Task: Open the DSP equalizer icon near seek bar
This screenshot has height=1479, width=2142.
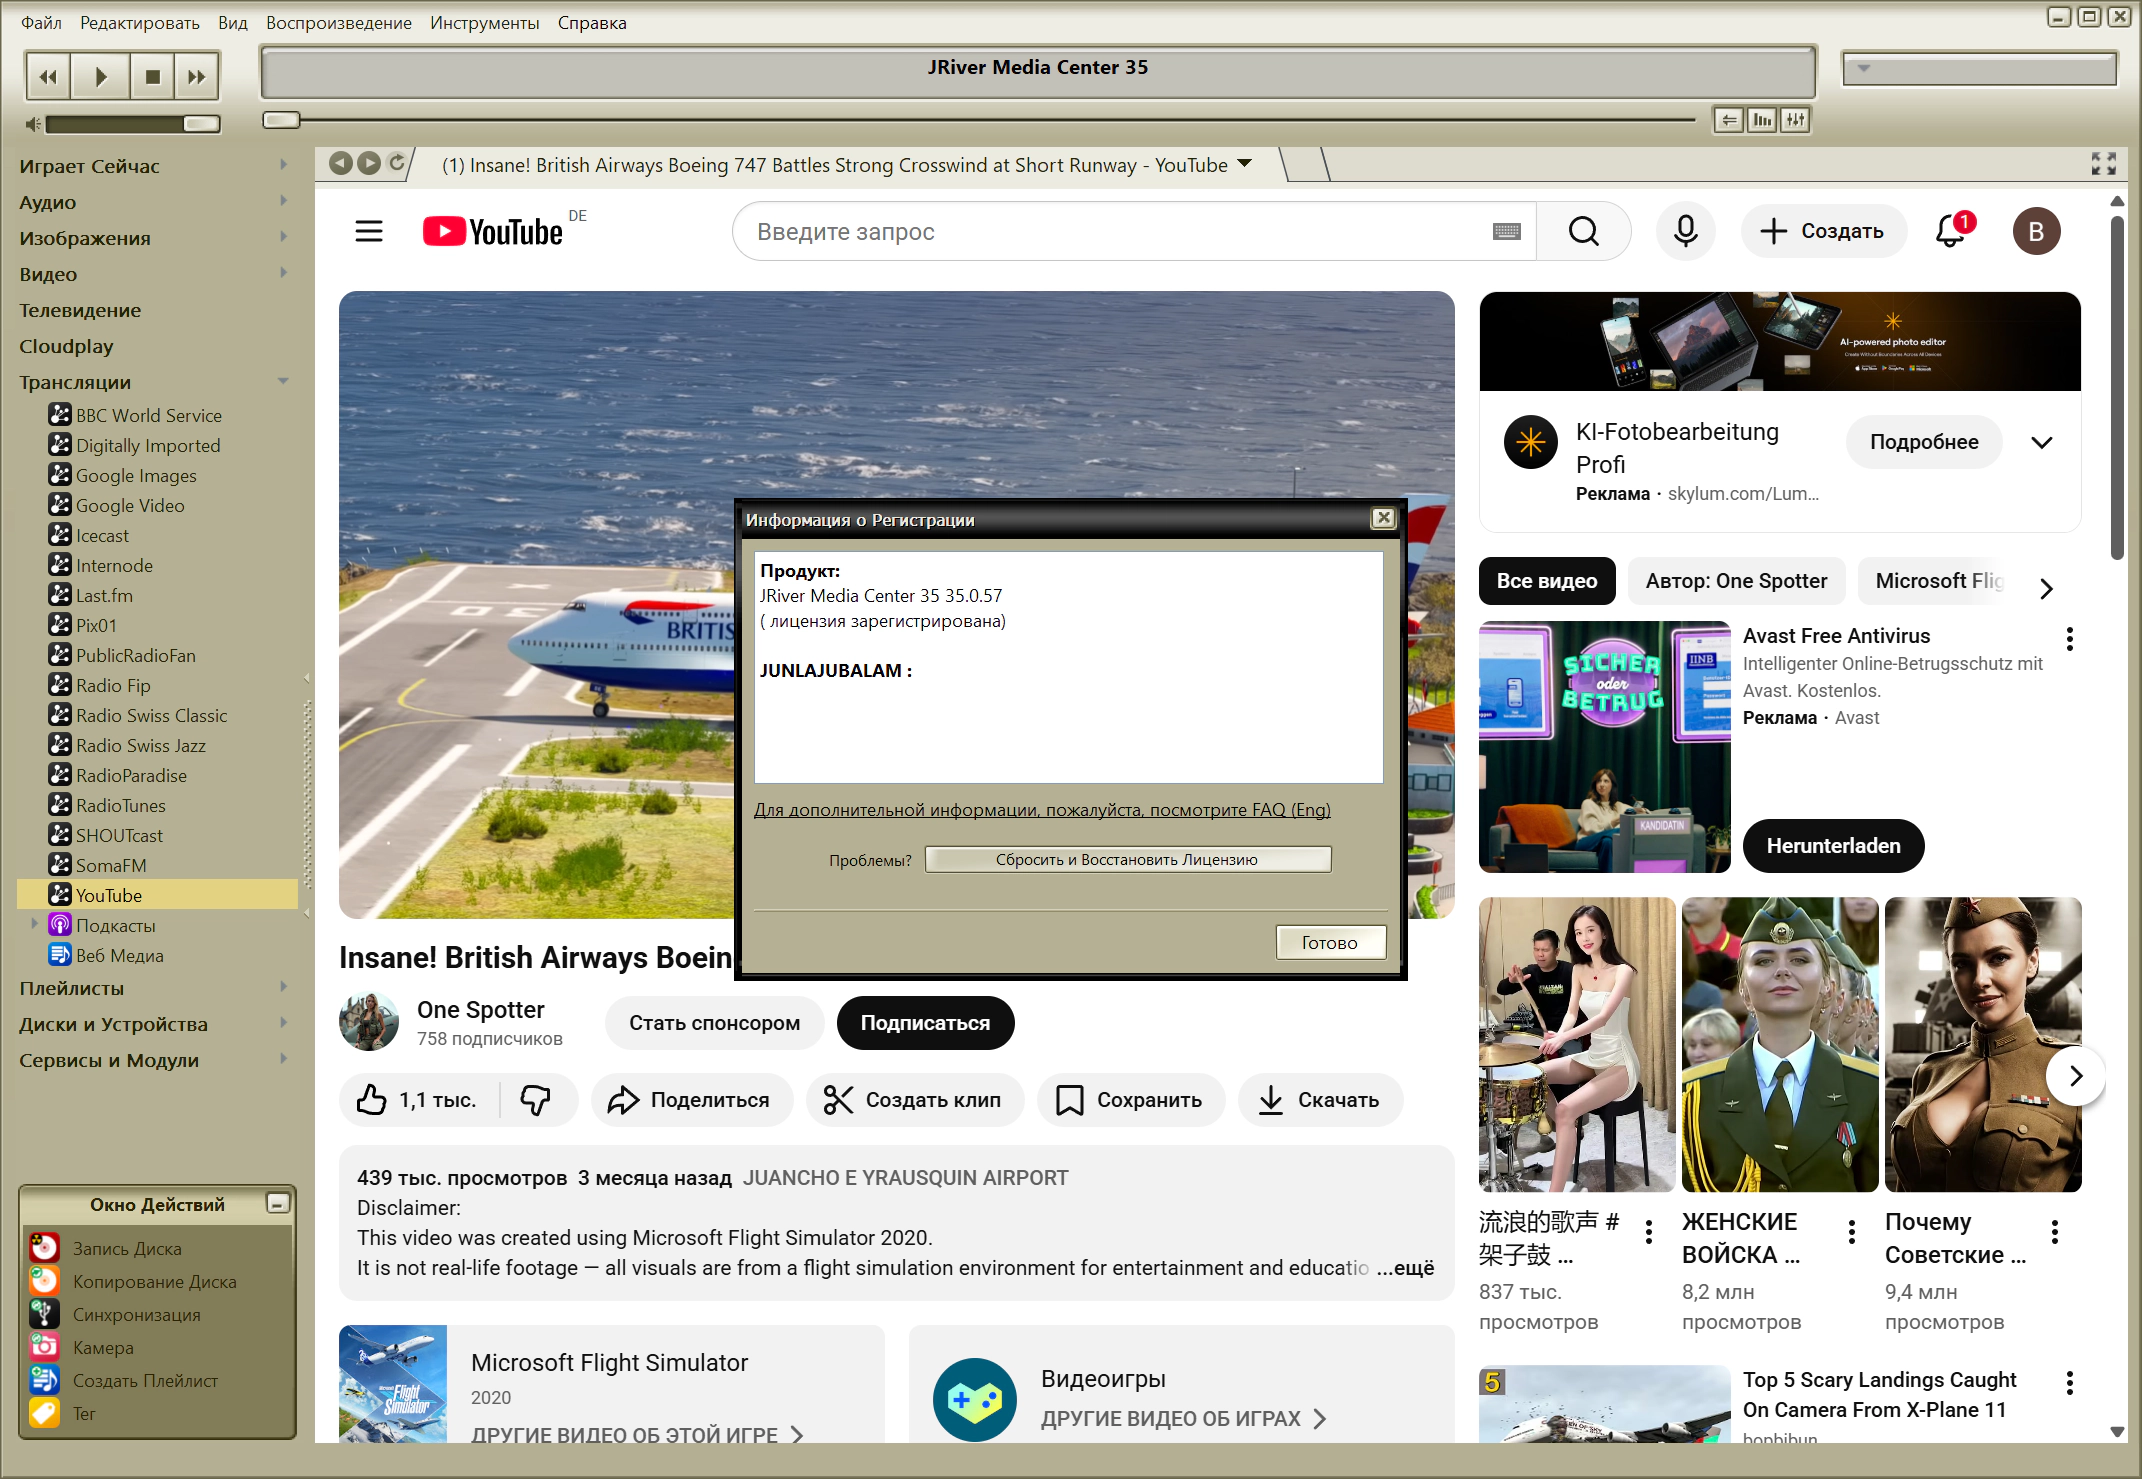Action: click(x=1796, y=120)
